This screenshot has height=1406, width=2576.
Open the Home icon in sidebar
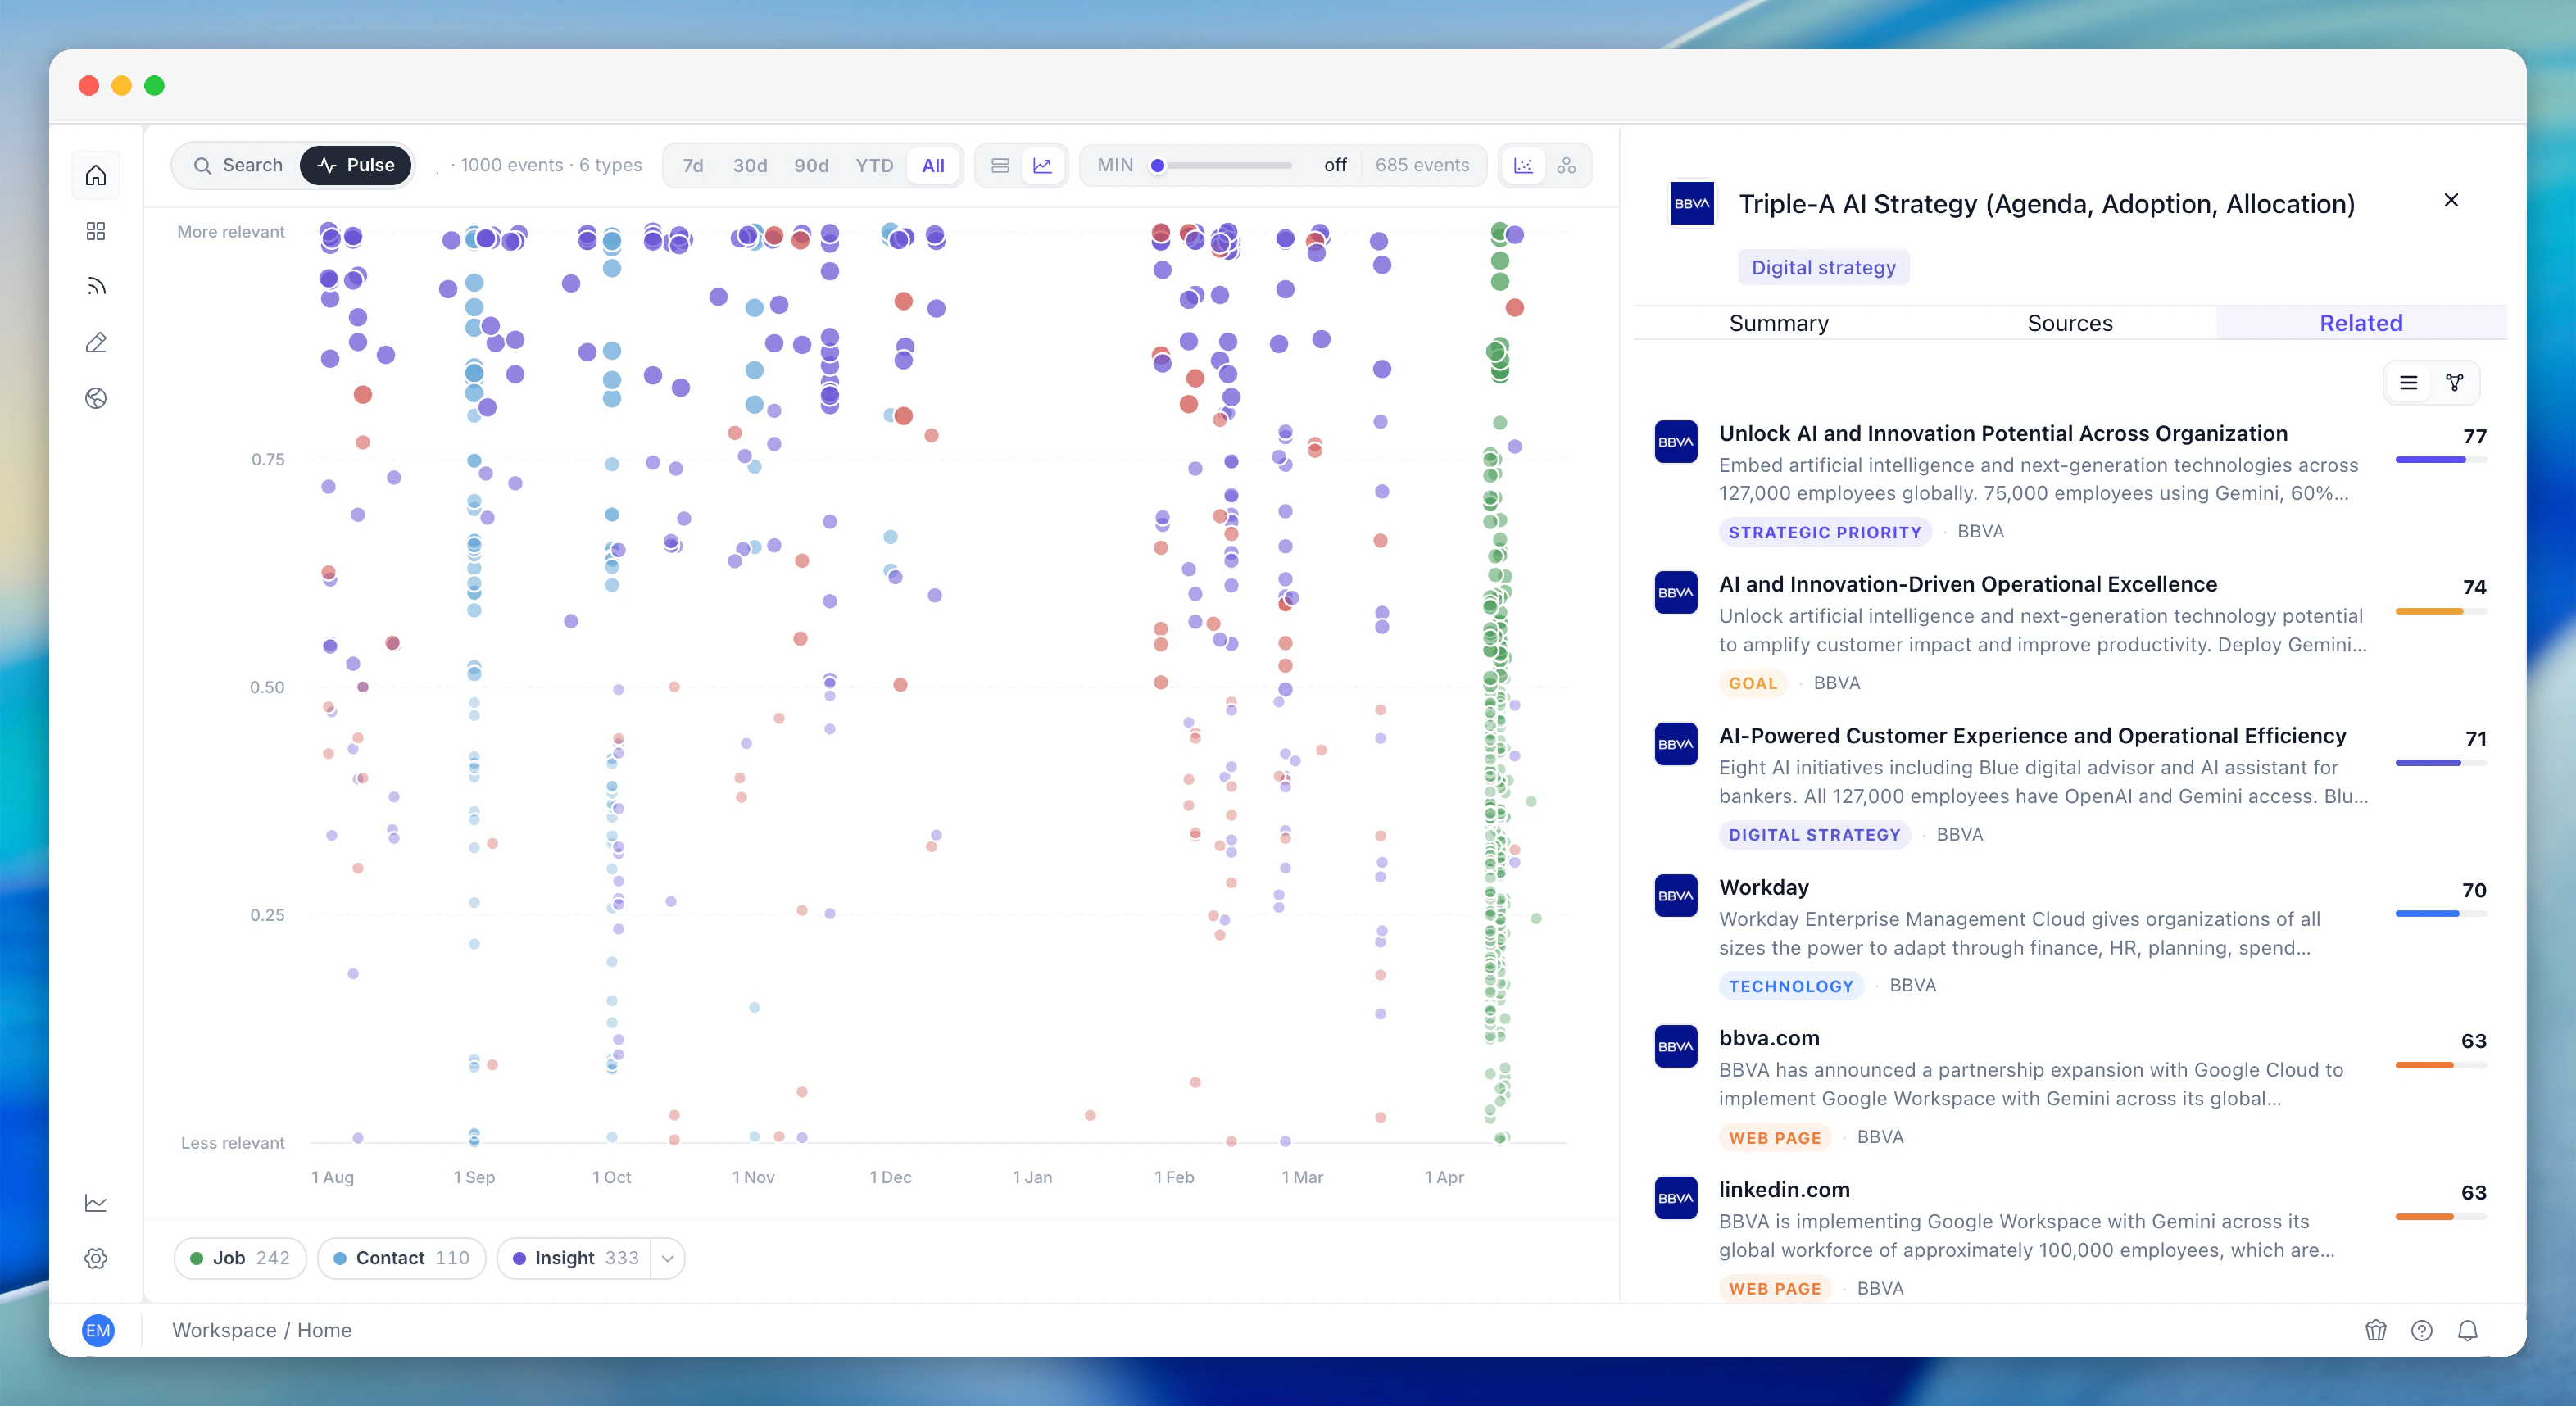point(96,176)
